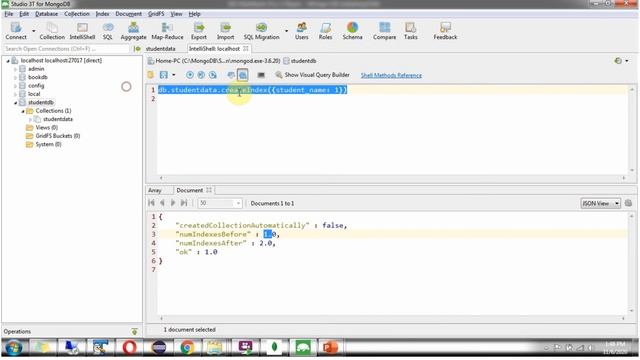The image size is (640, 360).
Task: Click the Import toolbar icon
Action: click(225, 31)
